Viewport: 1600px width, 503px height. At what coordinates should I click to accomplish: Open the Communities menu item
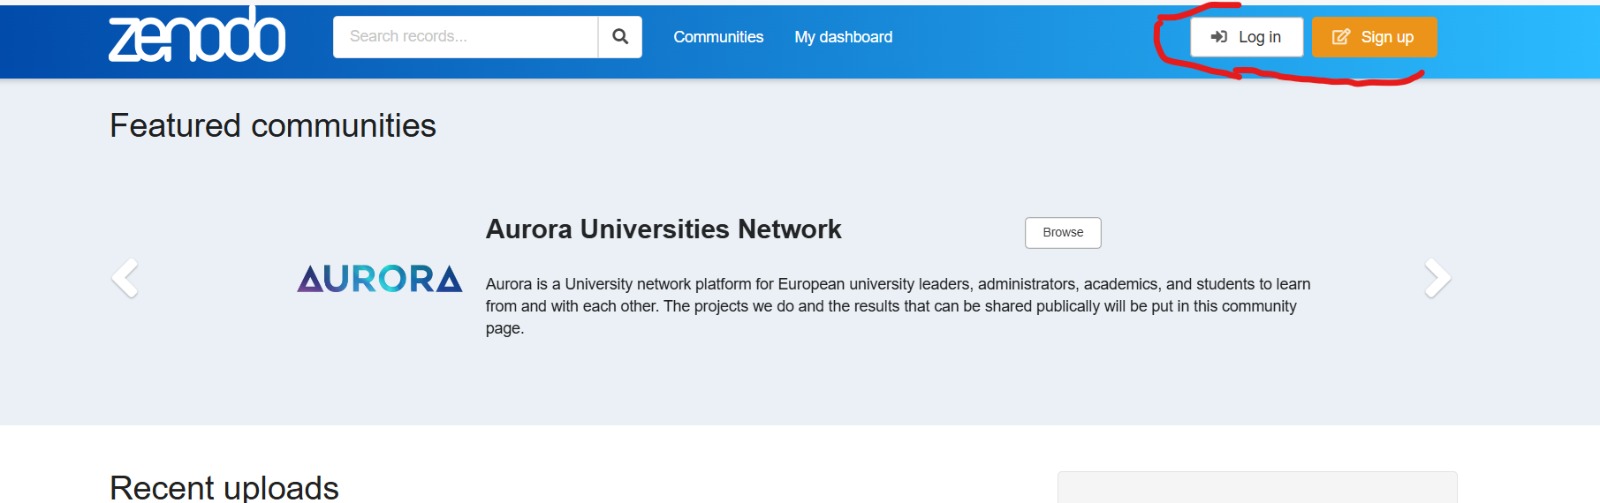(x=718, y=37)
